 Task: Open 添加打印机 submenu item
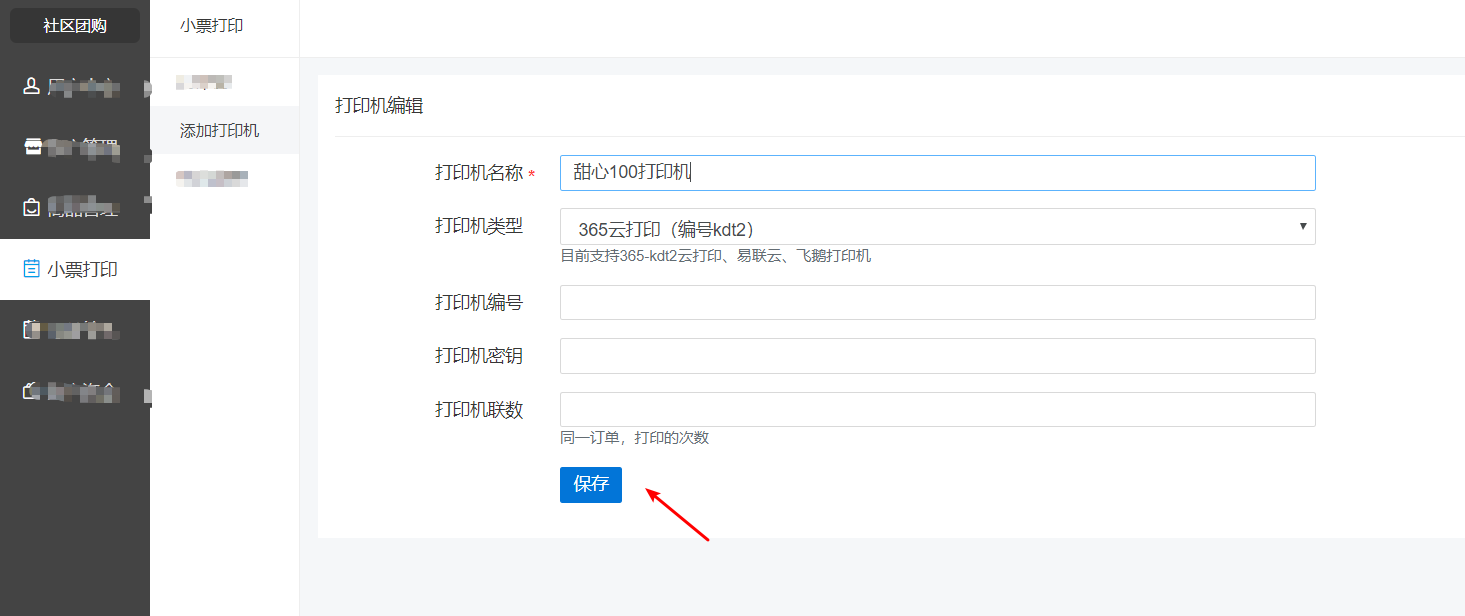[x=224, y=130]
